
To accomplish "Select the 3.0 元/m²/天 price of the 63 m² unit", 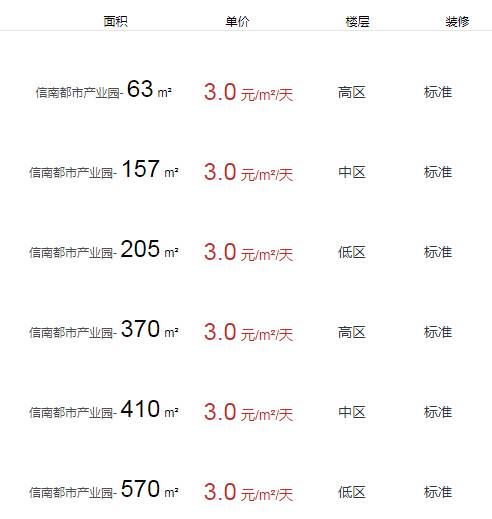I will (x=249, y=92).
